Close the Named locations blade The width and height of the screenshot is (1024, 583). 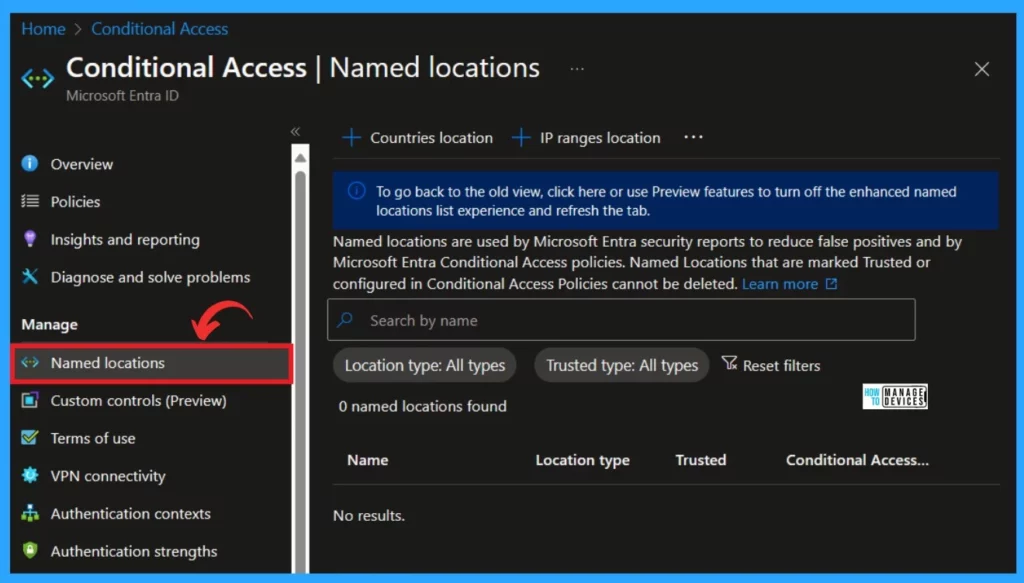coord(982,69)
